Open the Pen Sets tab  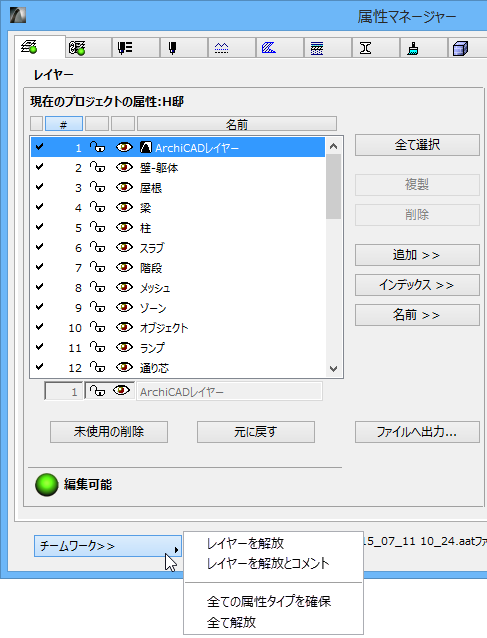[135, 48]
